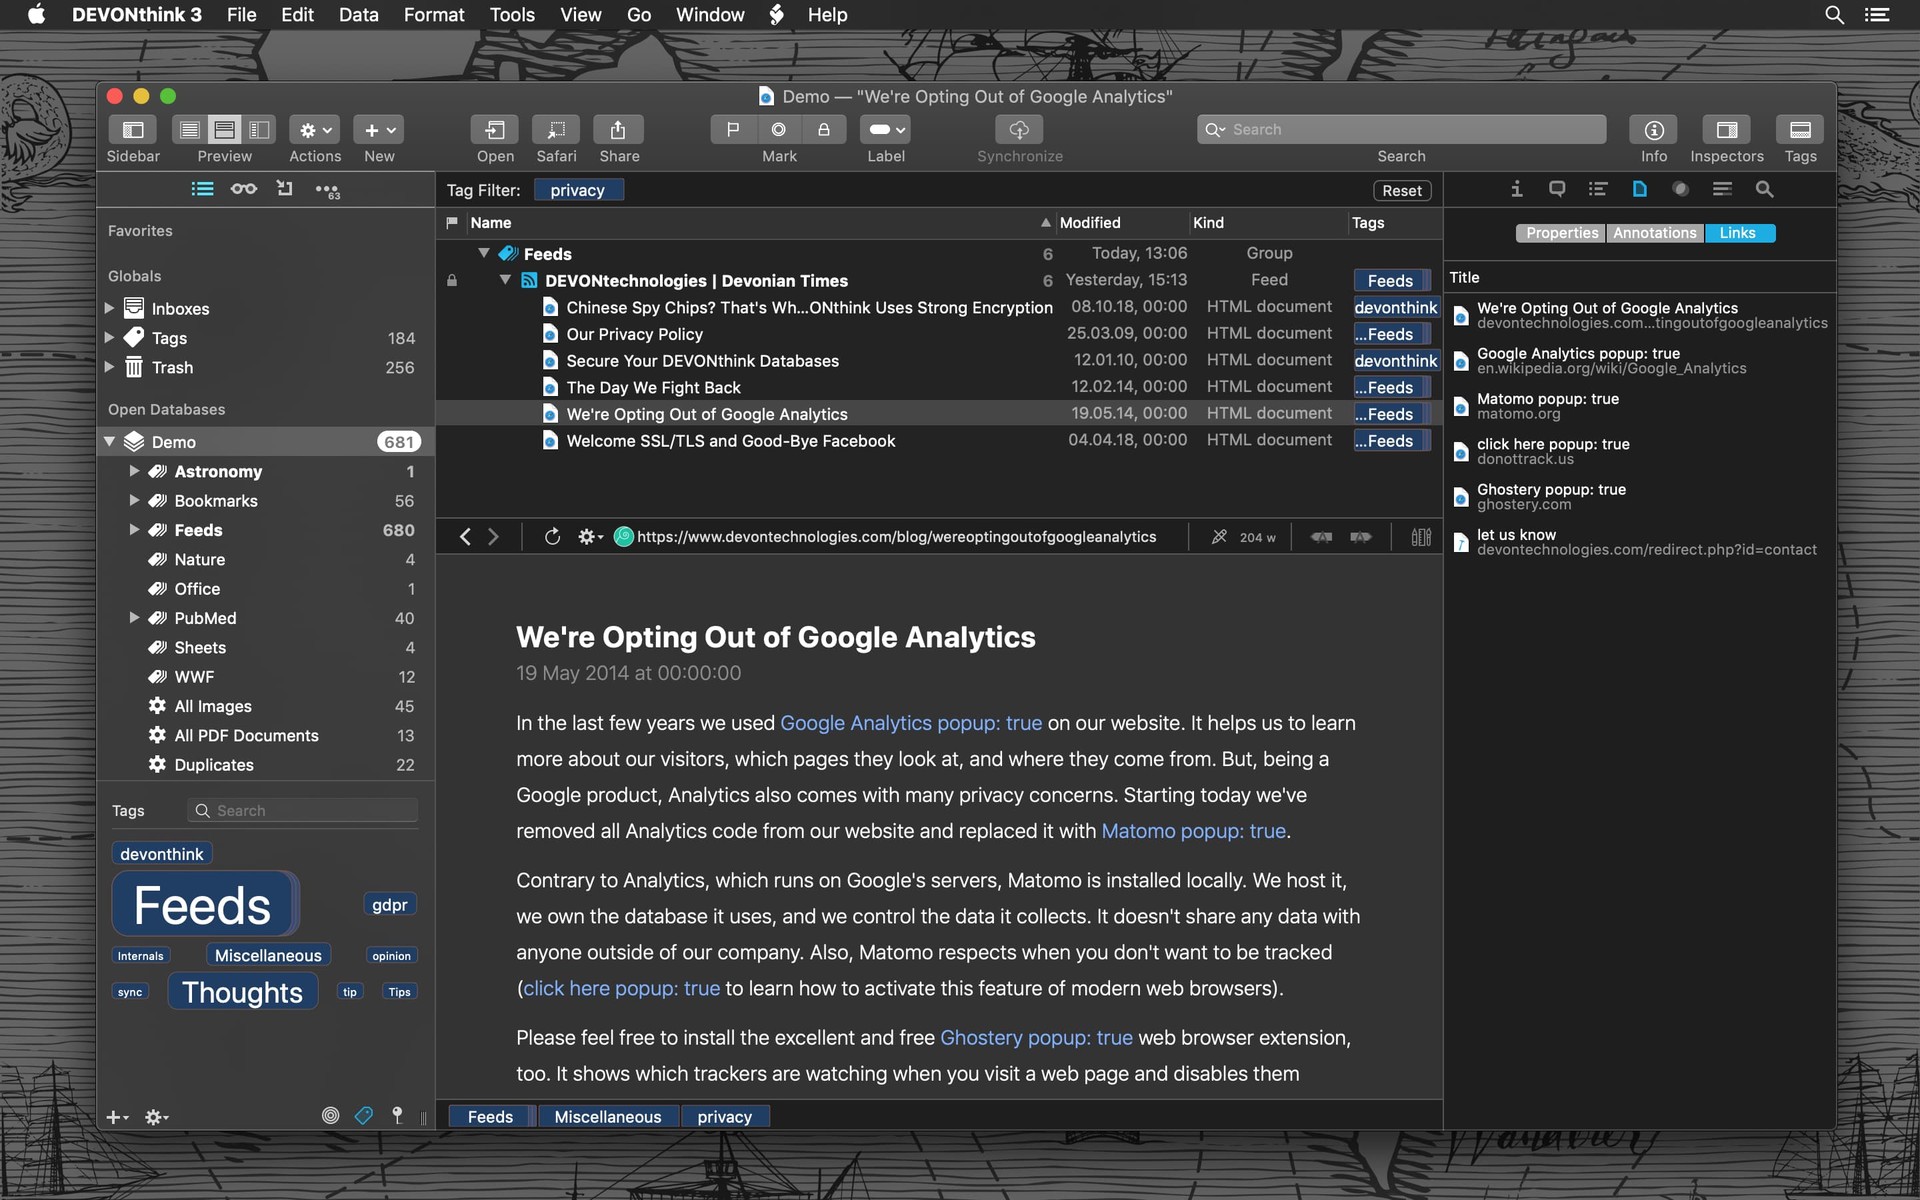Follow the Ghostery popup: true link in article
The image size is (1920, 1200).
click(x=1036, y=1038)
